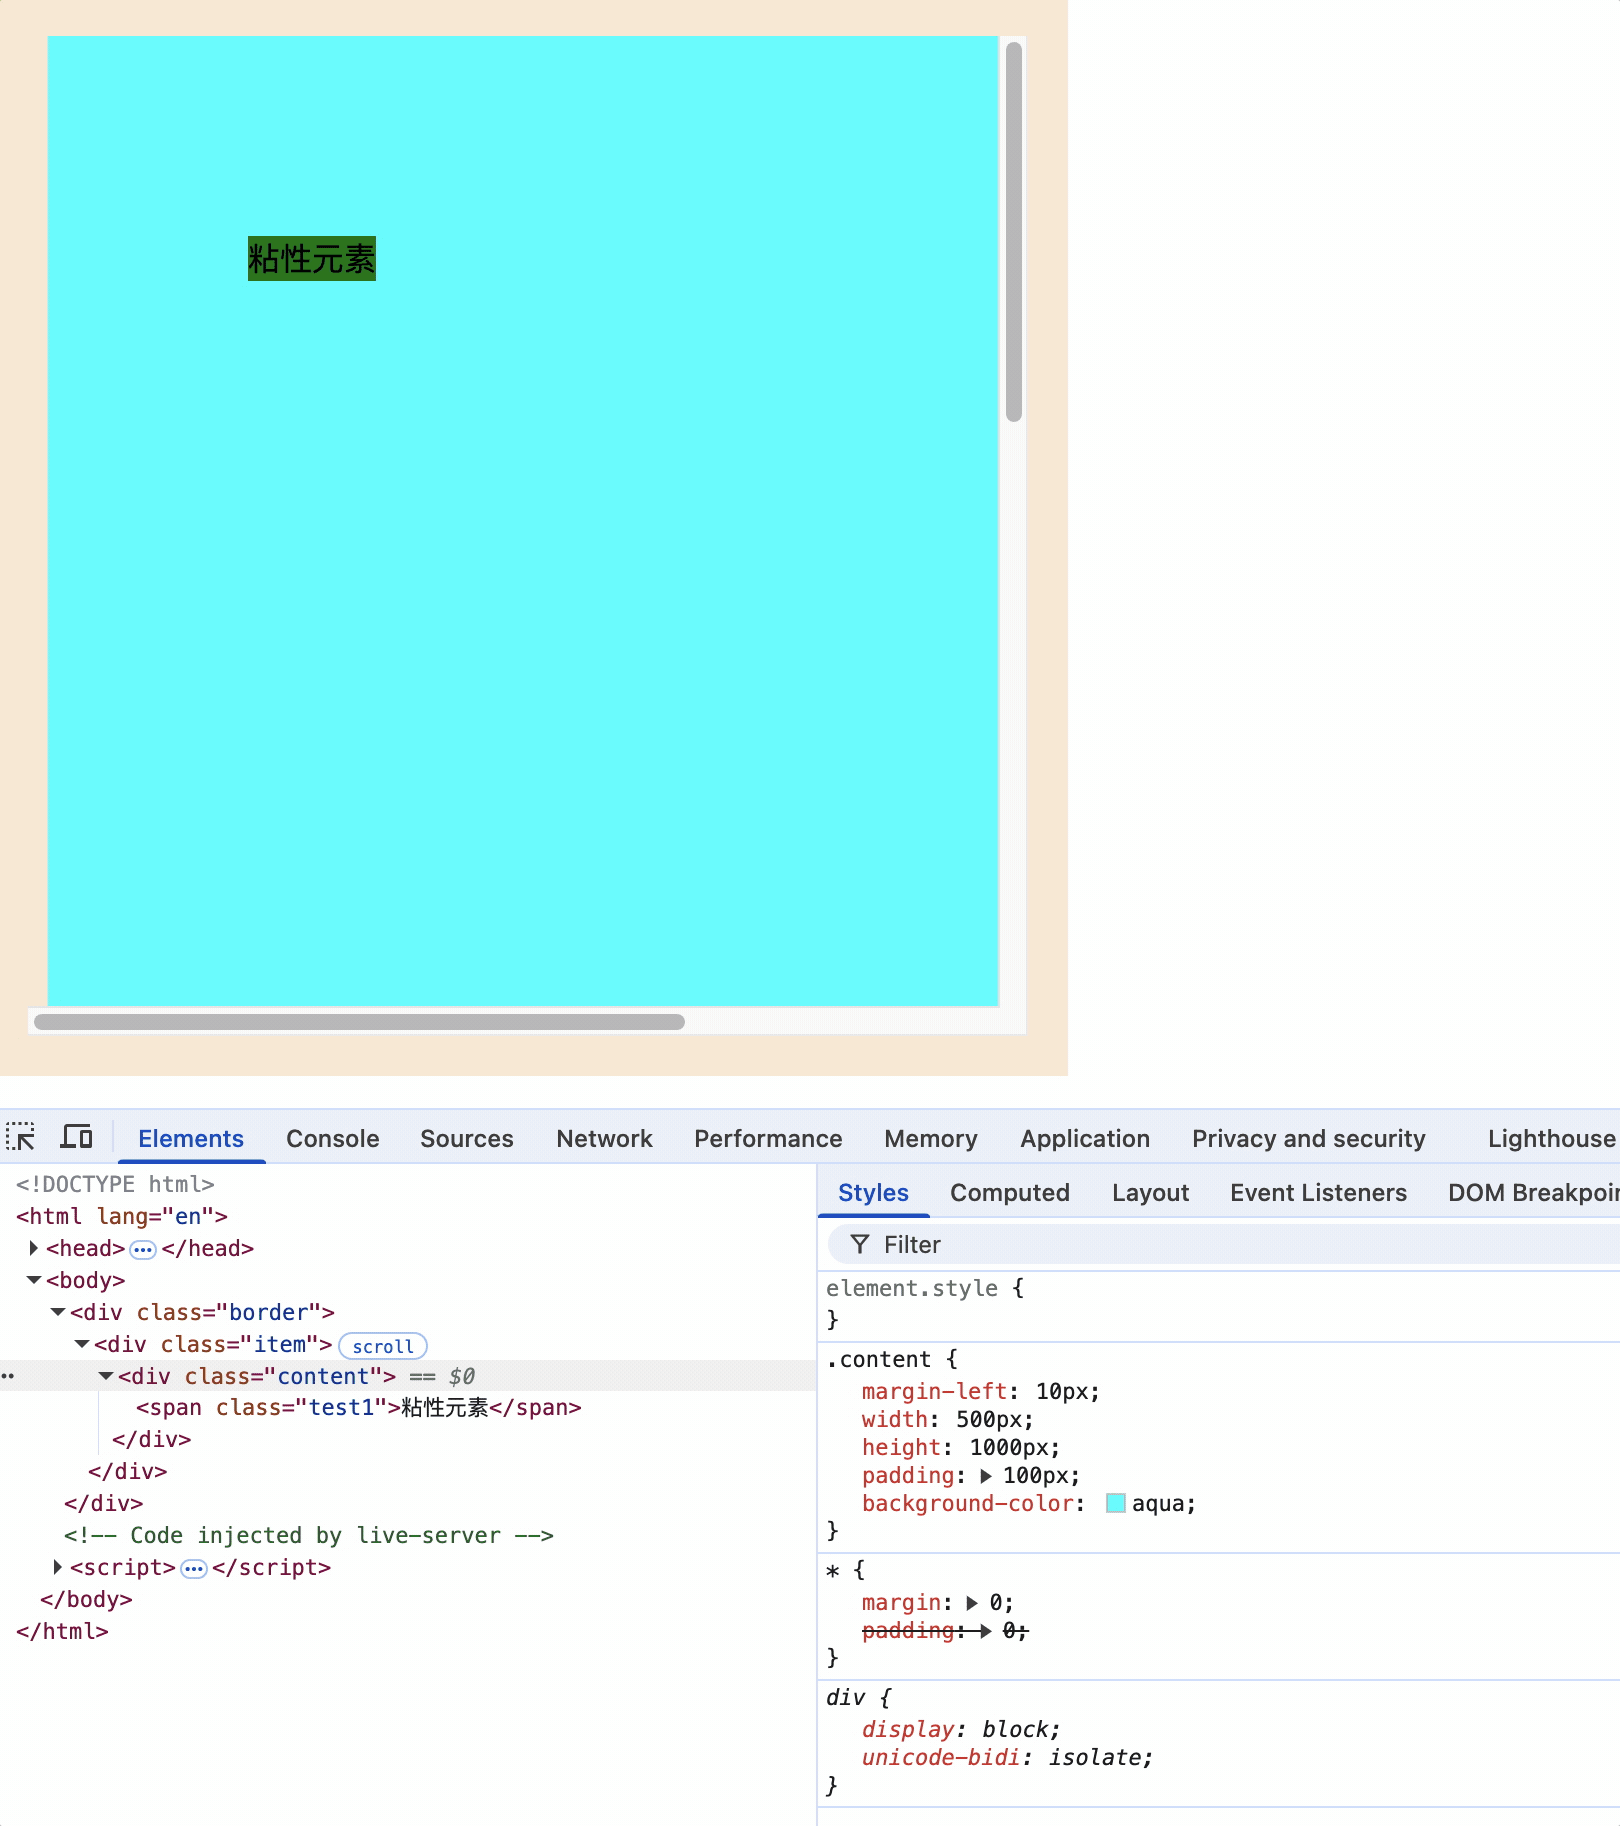Open the Lighthouse tab
The width and height of the screenshot is (1620, 1826).
tap(1551, 1138)
